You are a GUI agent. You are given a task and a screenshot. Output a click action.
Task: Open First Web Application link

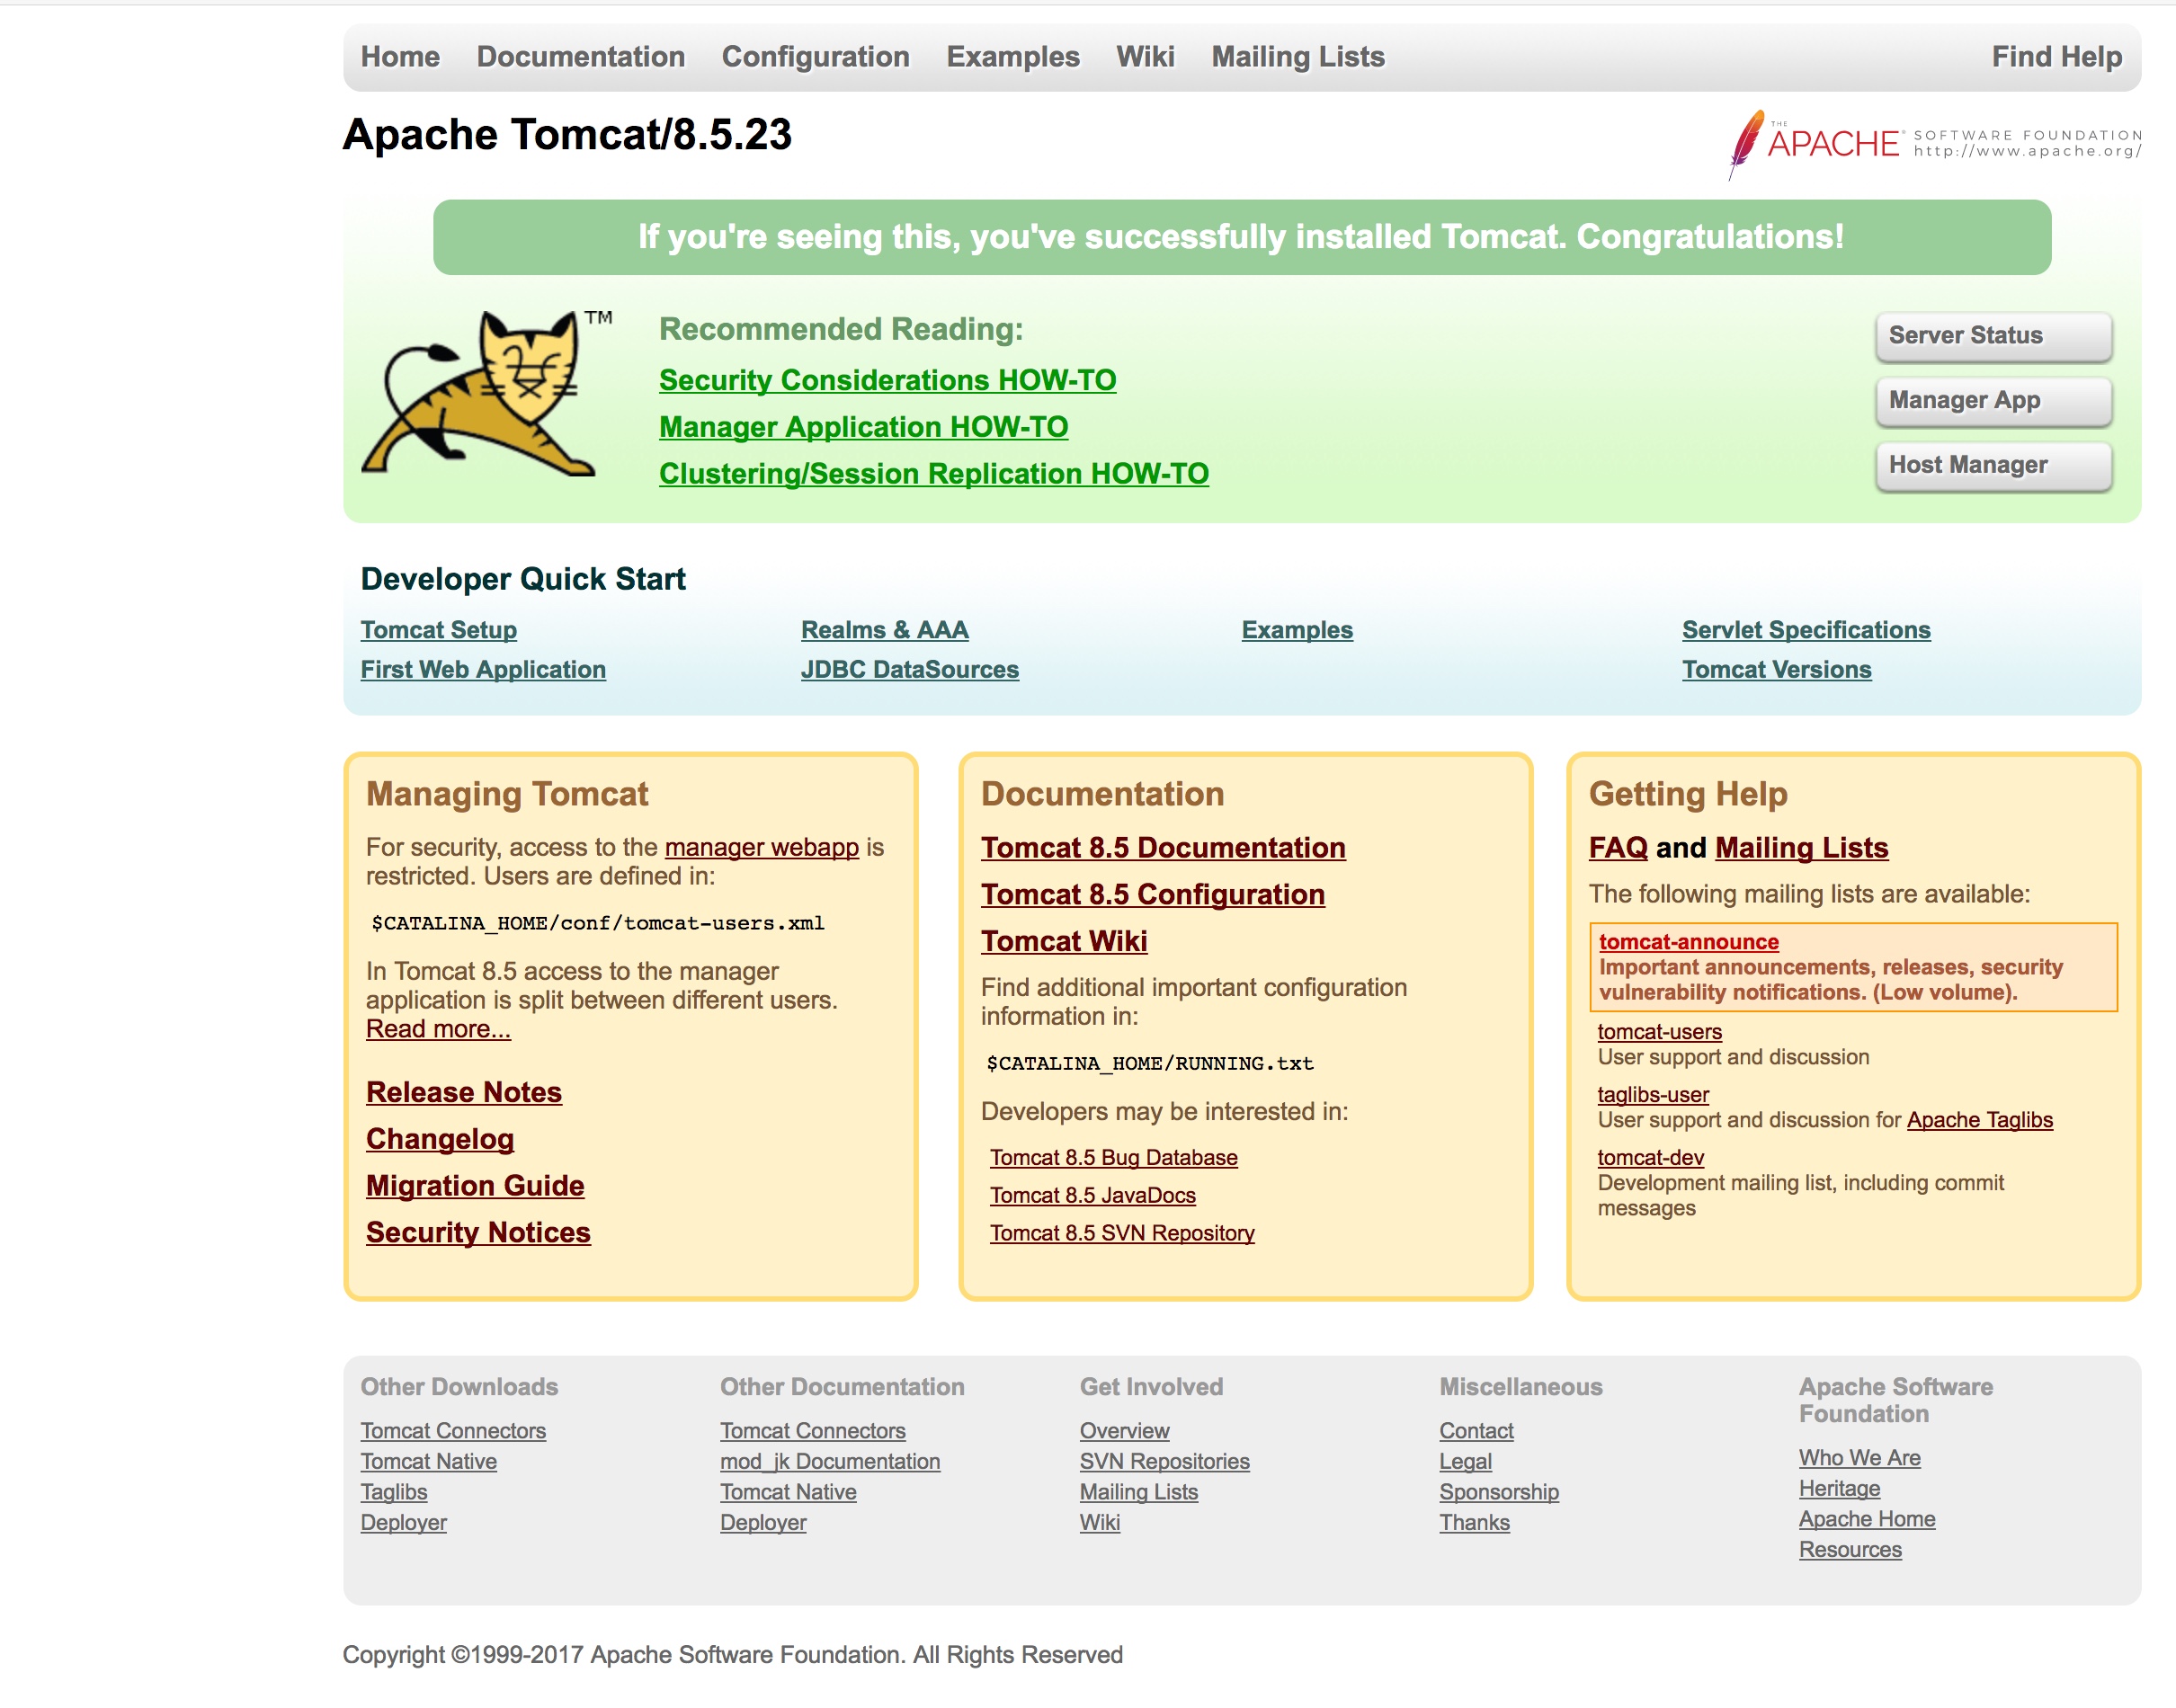point(483,670)
